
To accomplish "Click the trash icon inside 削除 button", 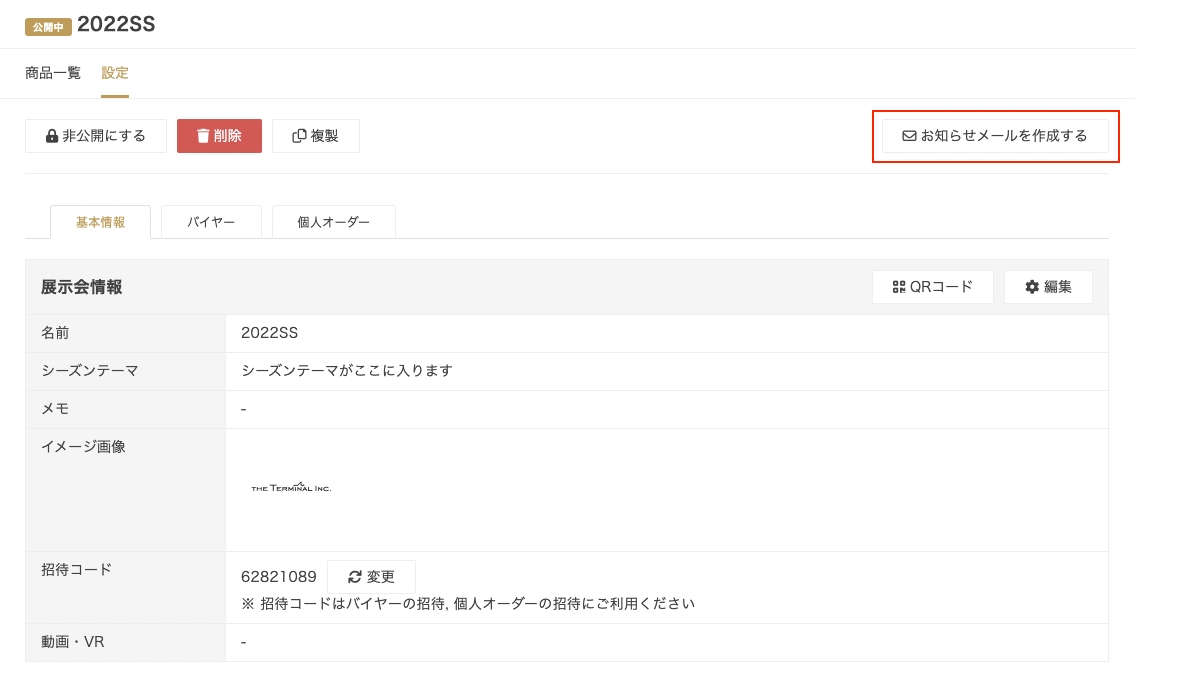I will point(202,136).
